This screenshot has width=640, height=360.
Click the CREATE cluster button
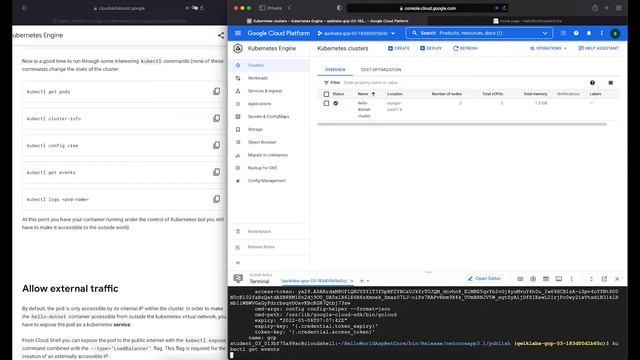point(399,48)
